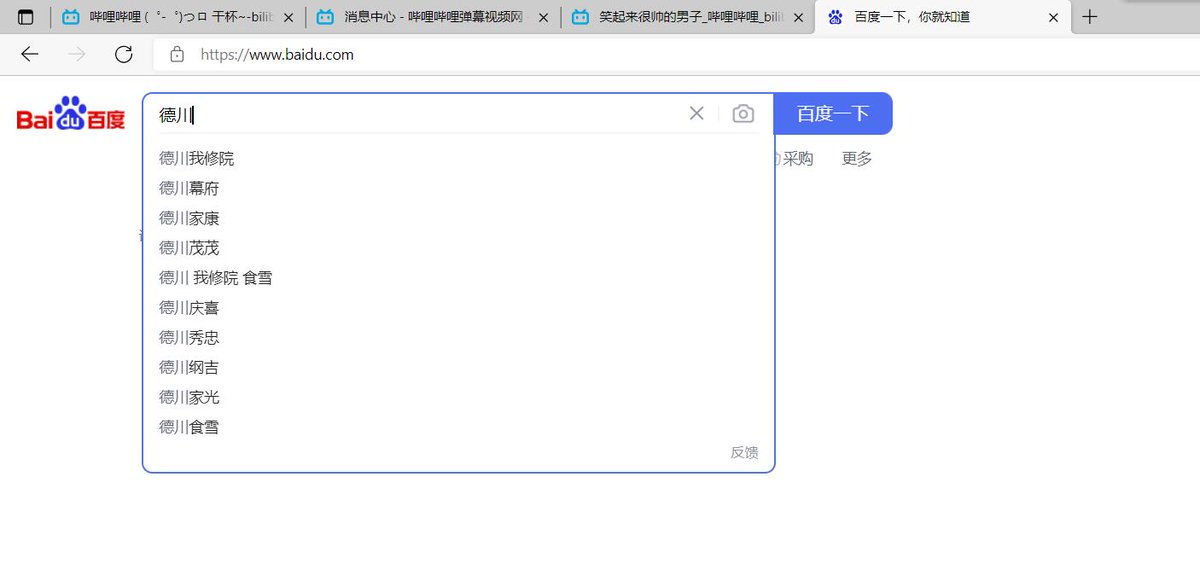Switch to the 消息中心 tab
1200x564 pixels.
tap(432, 17)
